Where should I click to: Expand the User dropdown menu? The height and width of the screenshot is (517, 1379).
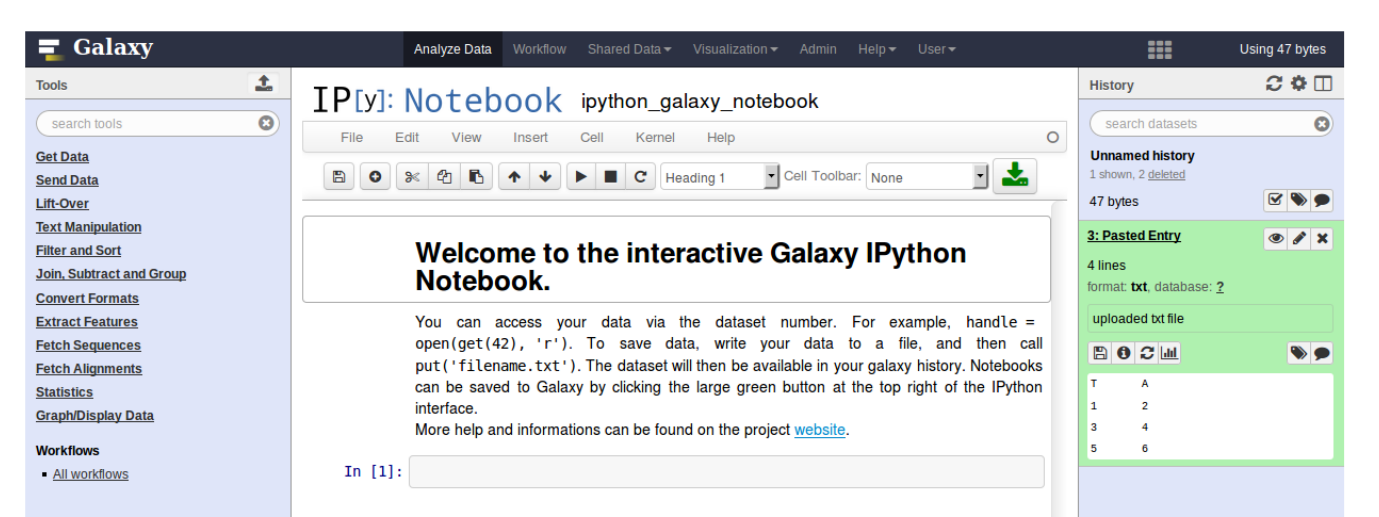937,49
